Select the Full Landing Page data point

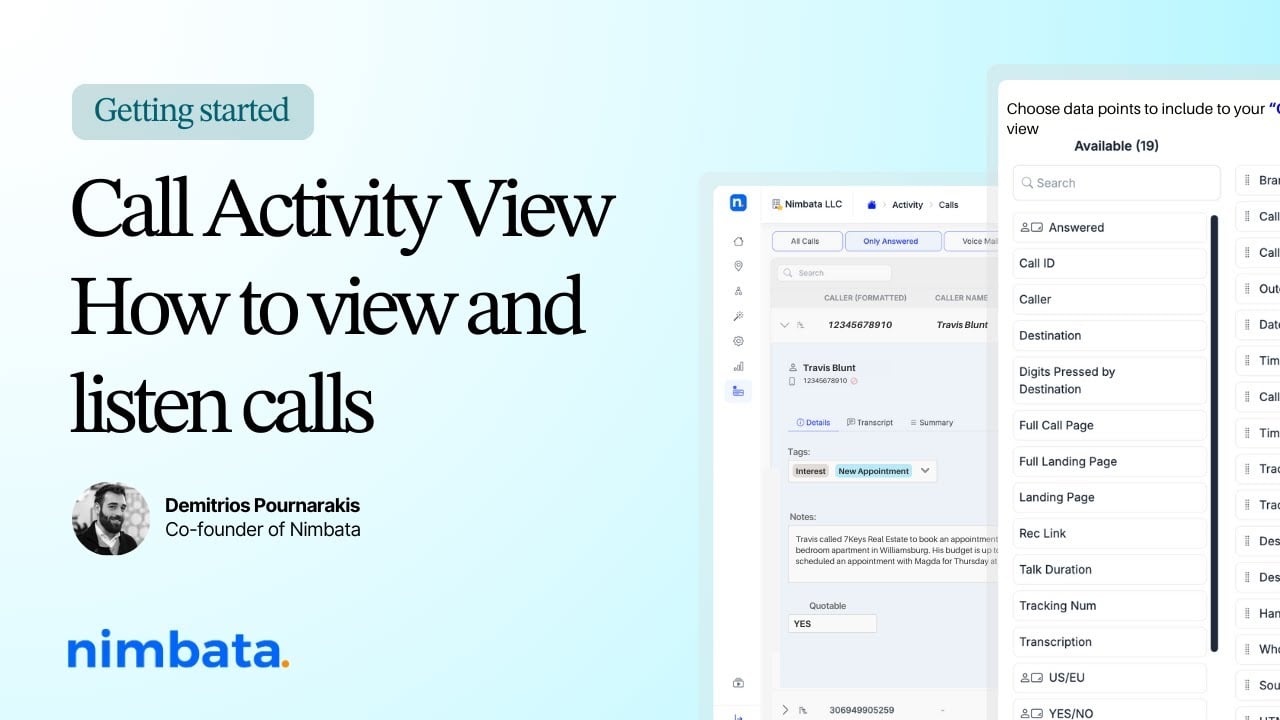[1110, 461]
